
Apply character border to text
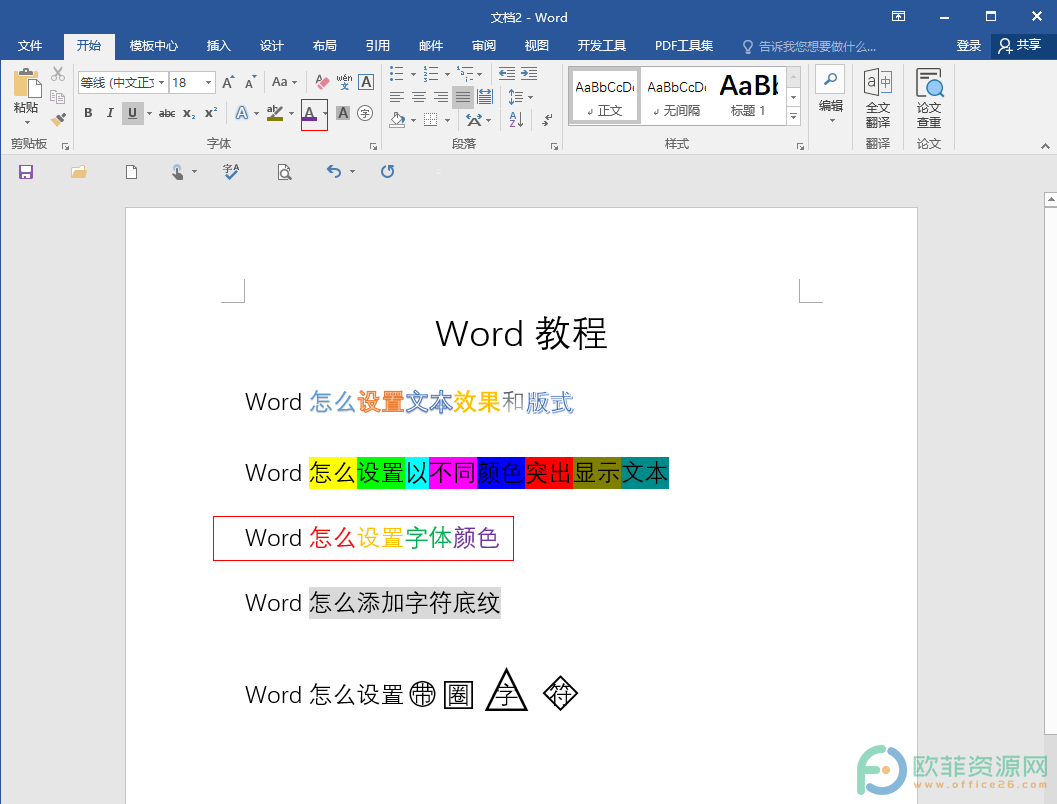coord(366,82)
